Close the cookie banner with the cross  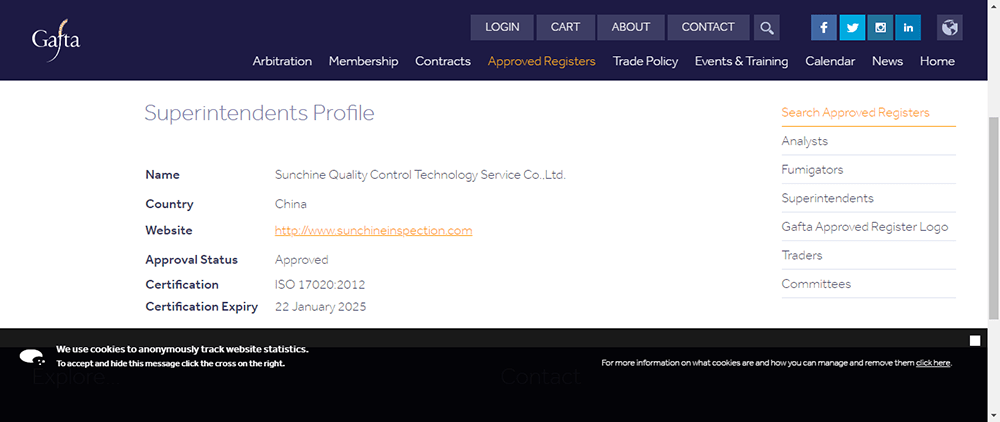click(974, 341)
